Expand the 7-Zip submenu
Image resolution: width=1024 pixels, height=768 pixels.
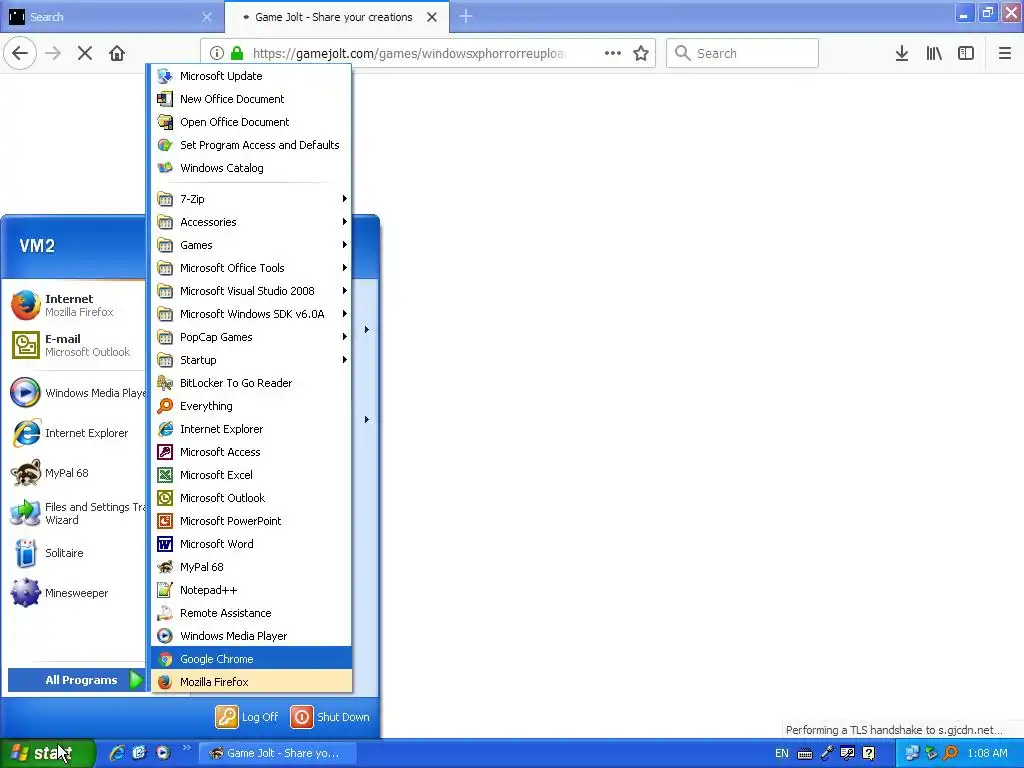251,199
